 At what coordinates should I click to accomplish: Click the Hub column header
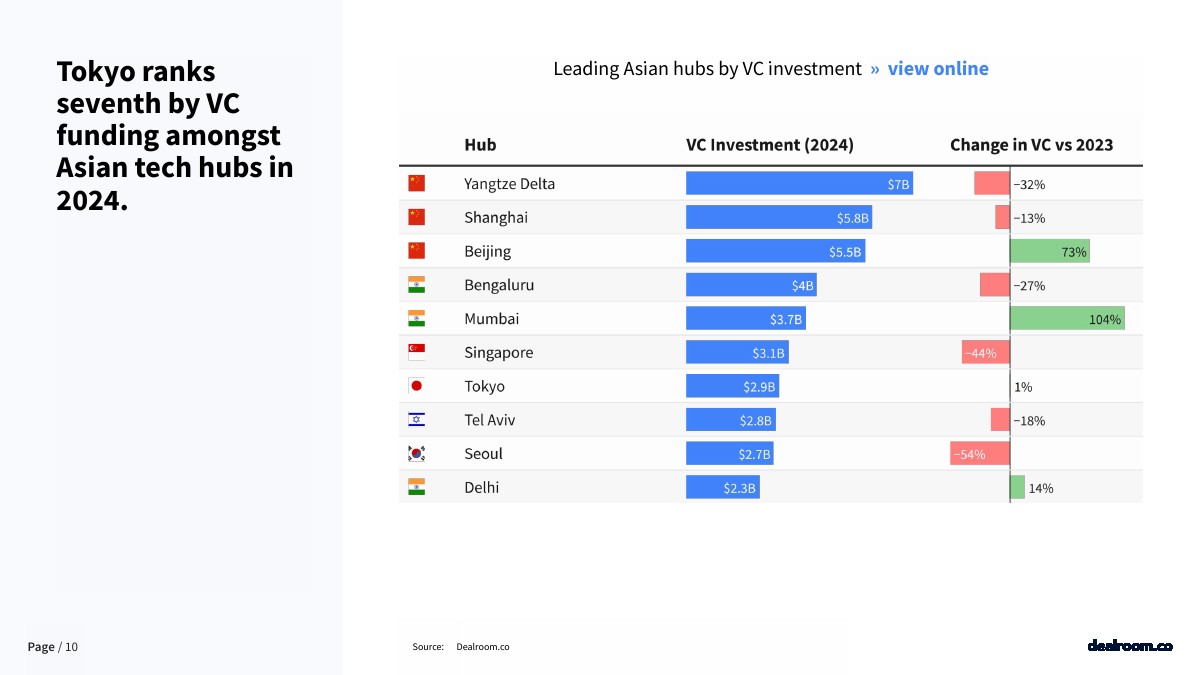coord(480,145)
